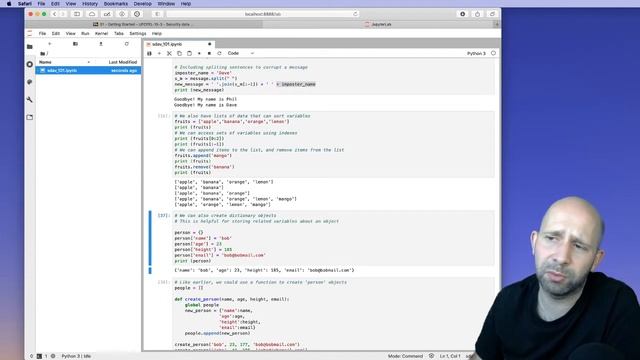
Task: Select sdav_101.ipynb in the file browser
Action: [x=88, y=71]
